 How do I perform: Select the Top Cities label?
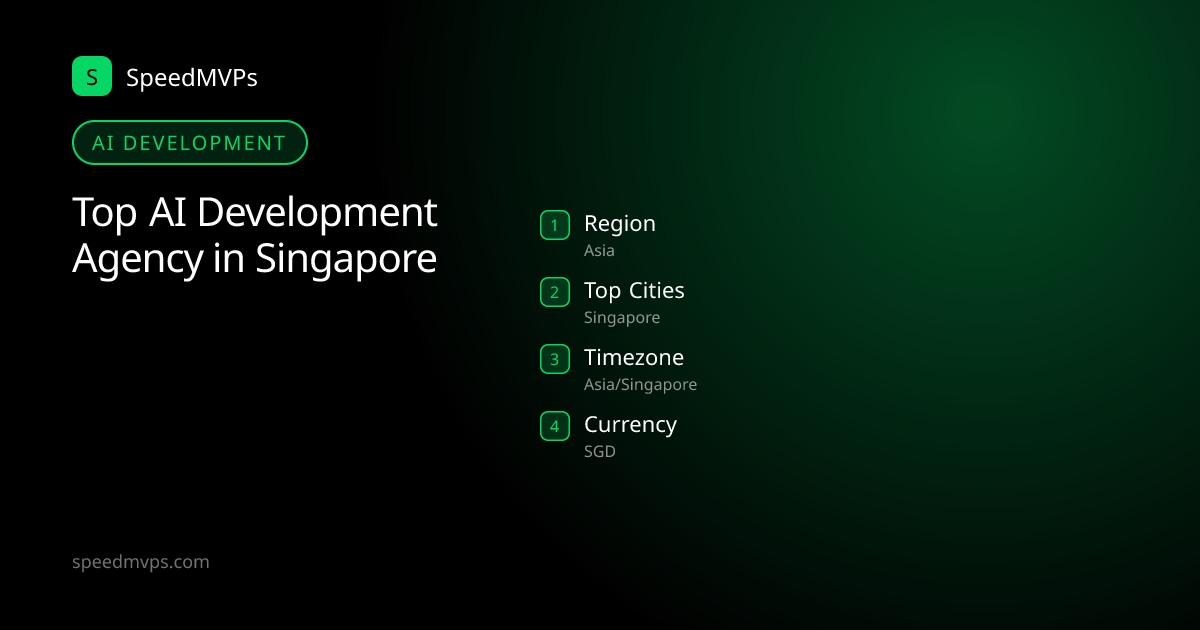(634, 291)
